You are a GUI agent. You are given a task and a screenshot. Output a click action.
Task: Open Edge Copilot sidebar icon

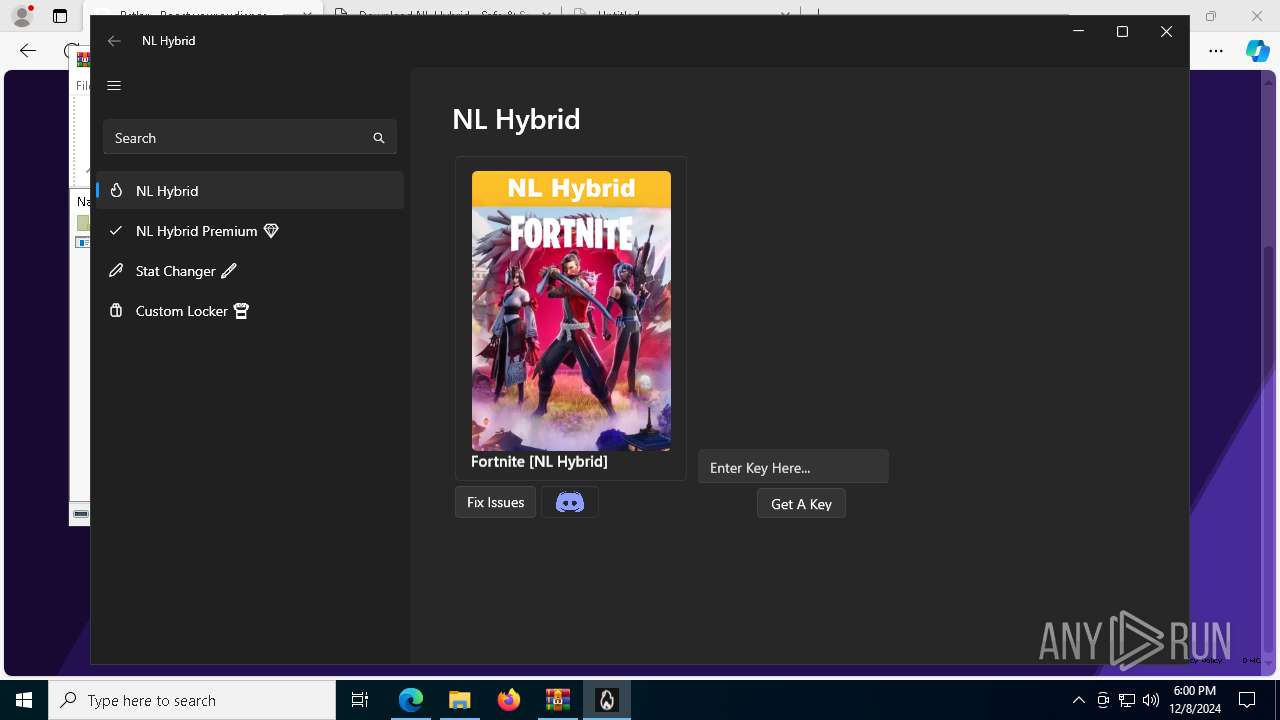tap(1258, 51)
